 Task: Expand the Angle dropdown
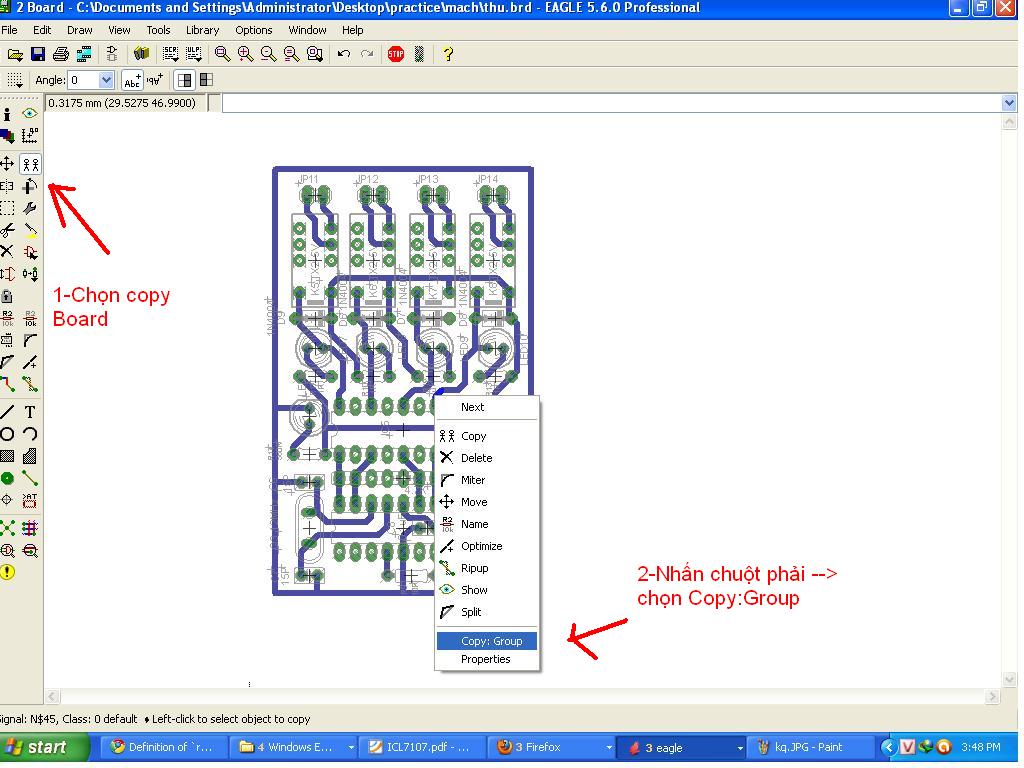point(106,80)
